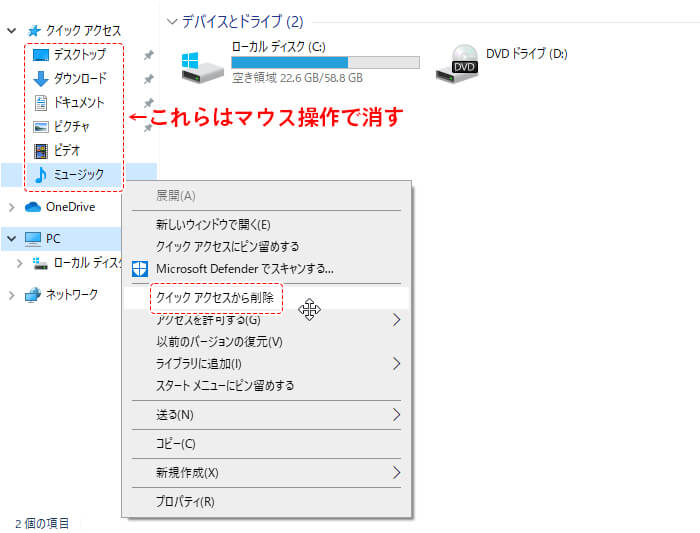Image resolution: width=700 pixels, height=533 pixels.
Task: Open ライブラリに追加 submenu arrow
Action: 396,363
